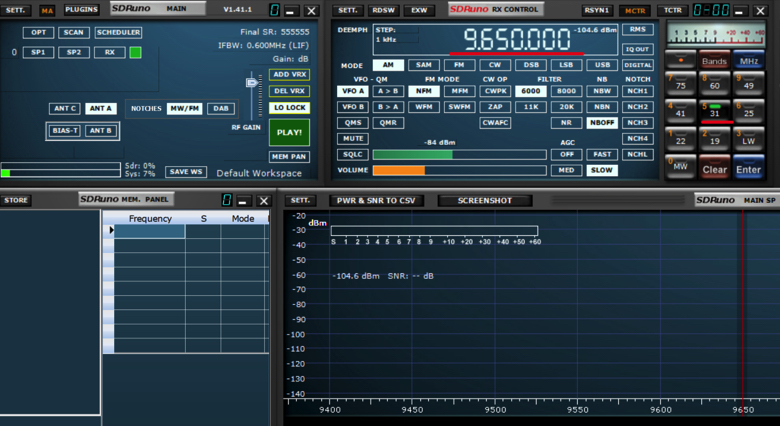Click STORE in the memory panel

(x=16, y=200)
